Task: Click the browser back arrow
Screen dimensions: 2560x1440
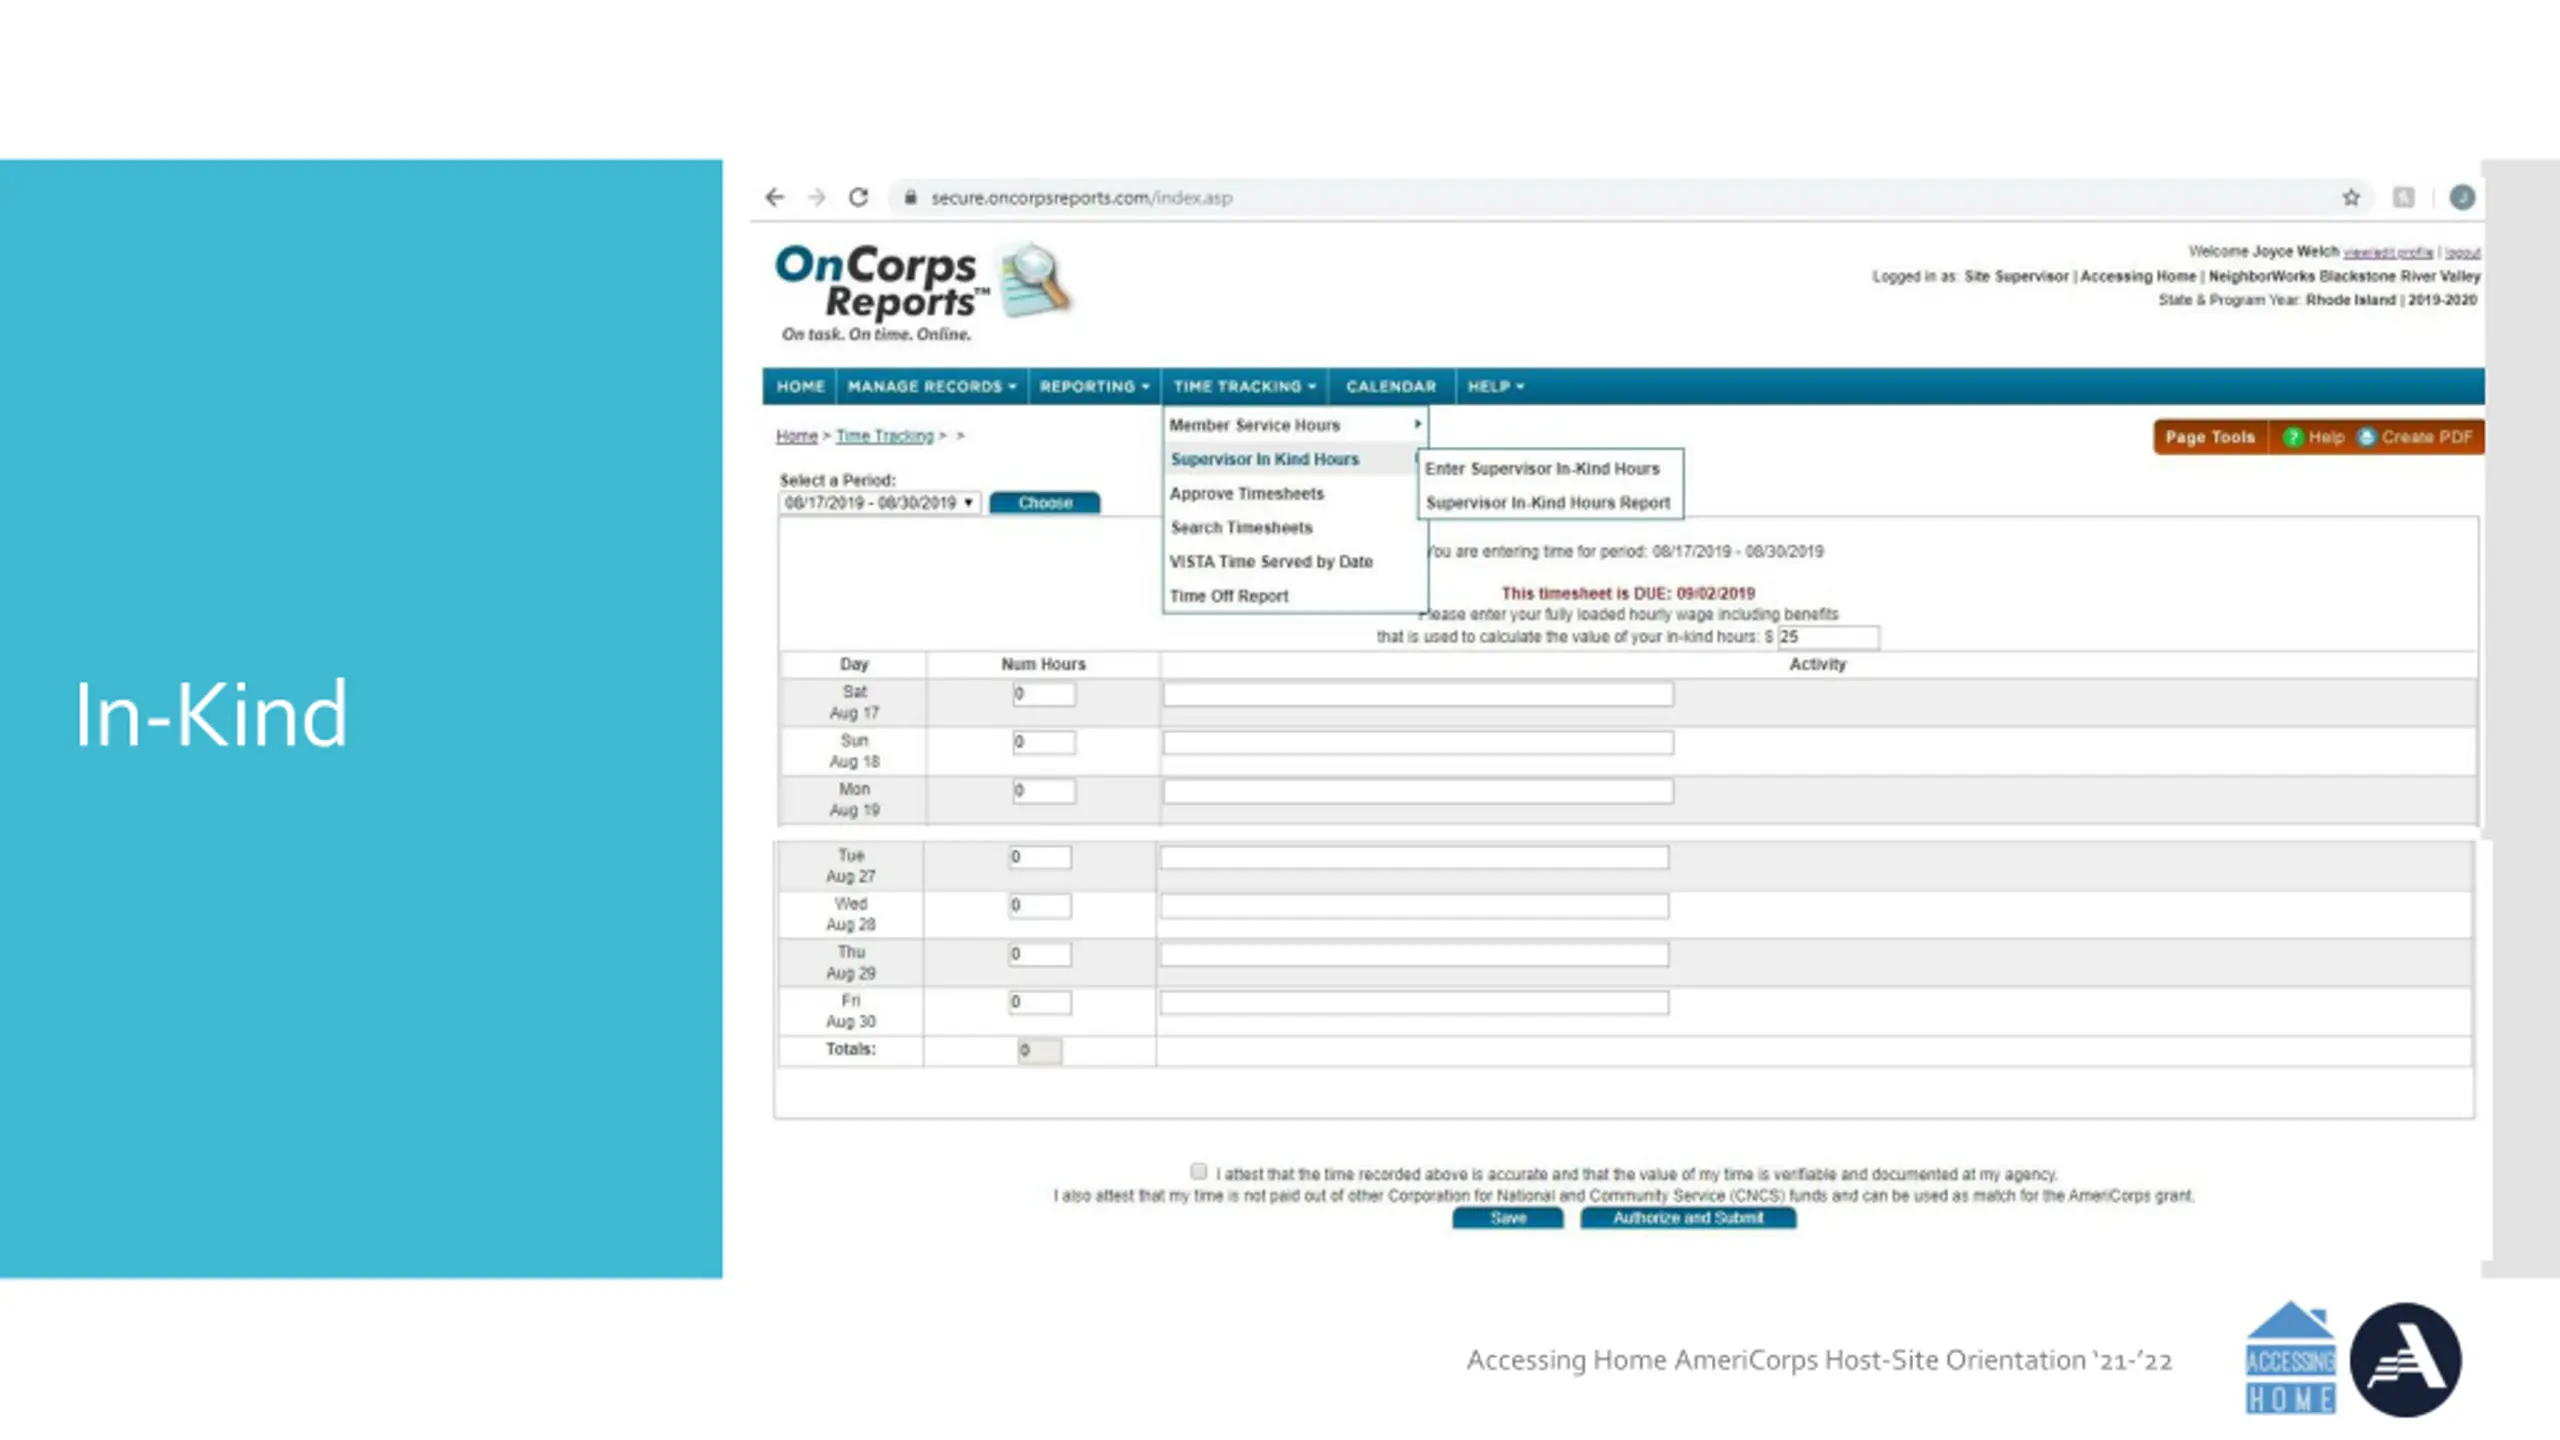Action: [775, 197]
